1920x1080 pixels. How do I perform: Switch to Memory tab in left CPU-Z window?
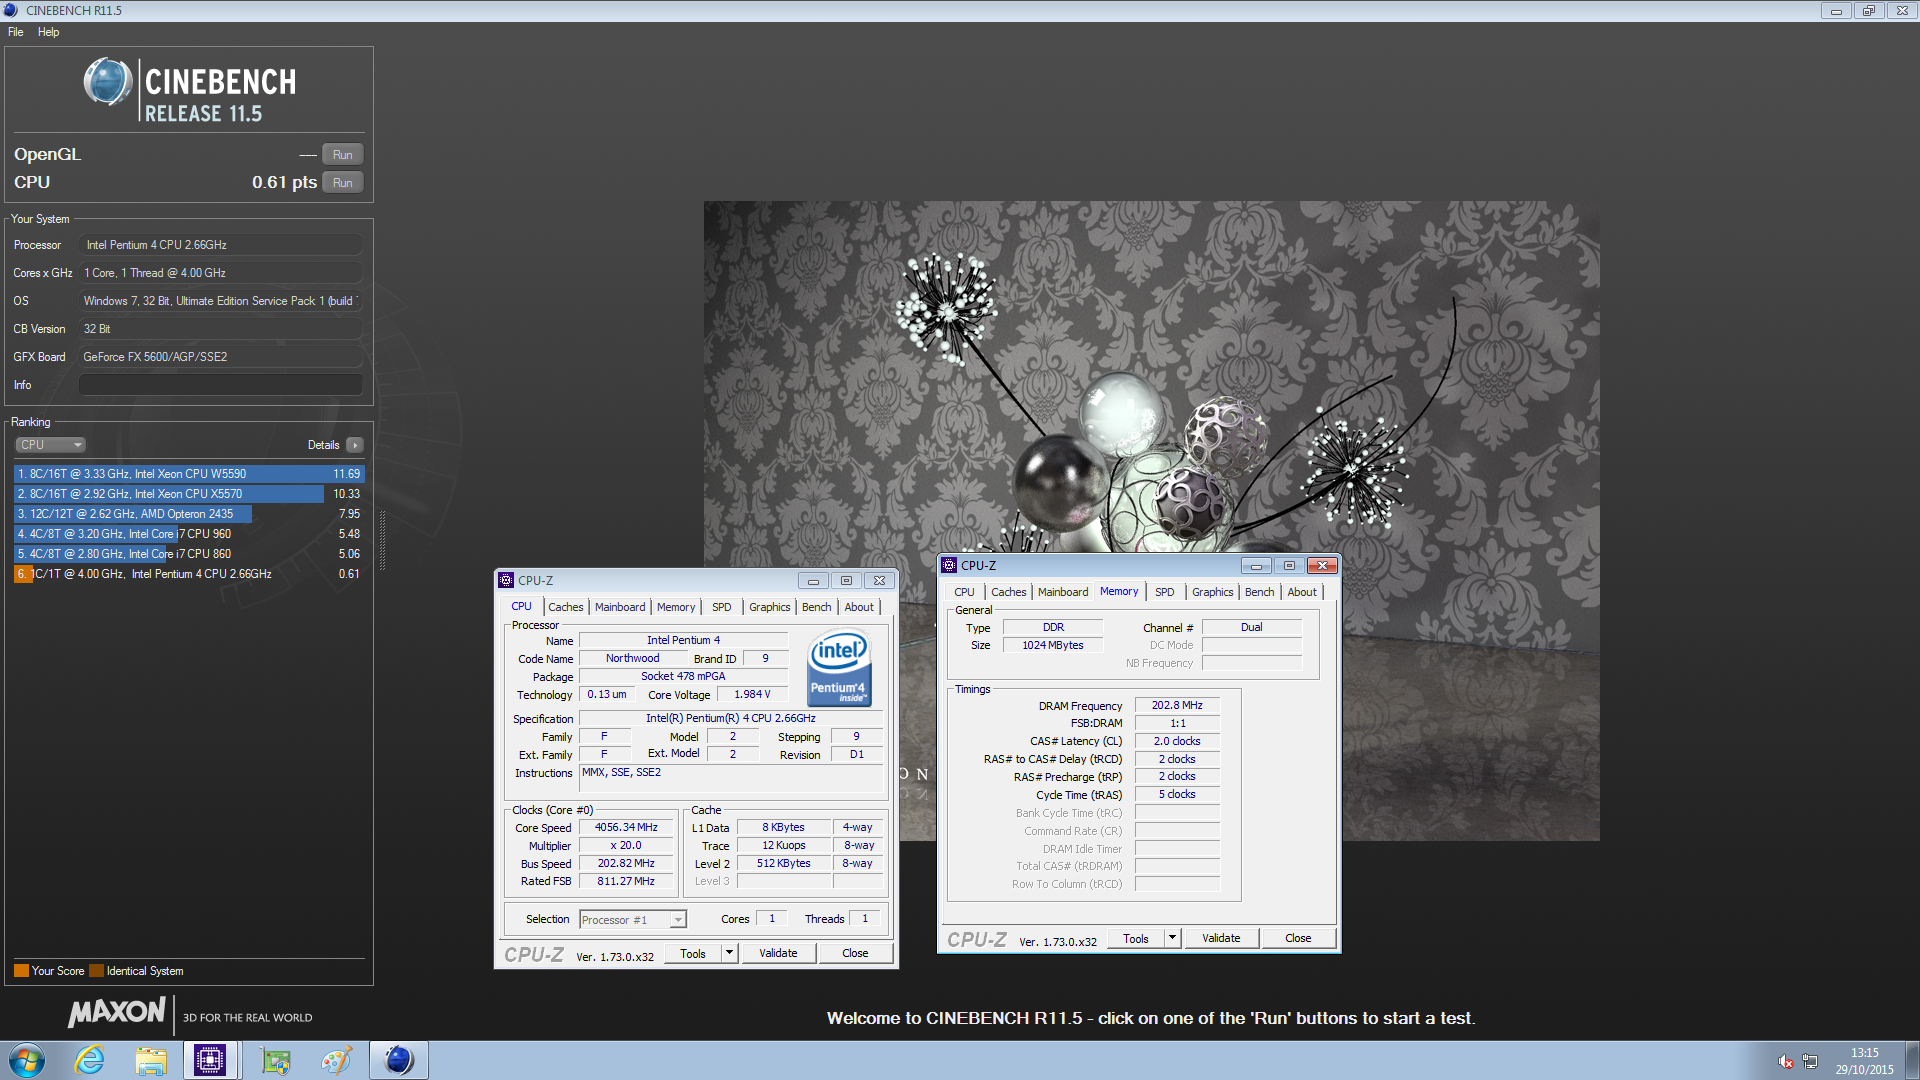(676, 607)
